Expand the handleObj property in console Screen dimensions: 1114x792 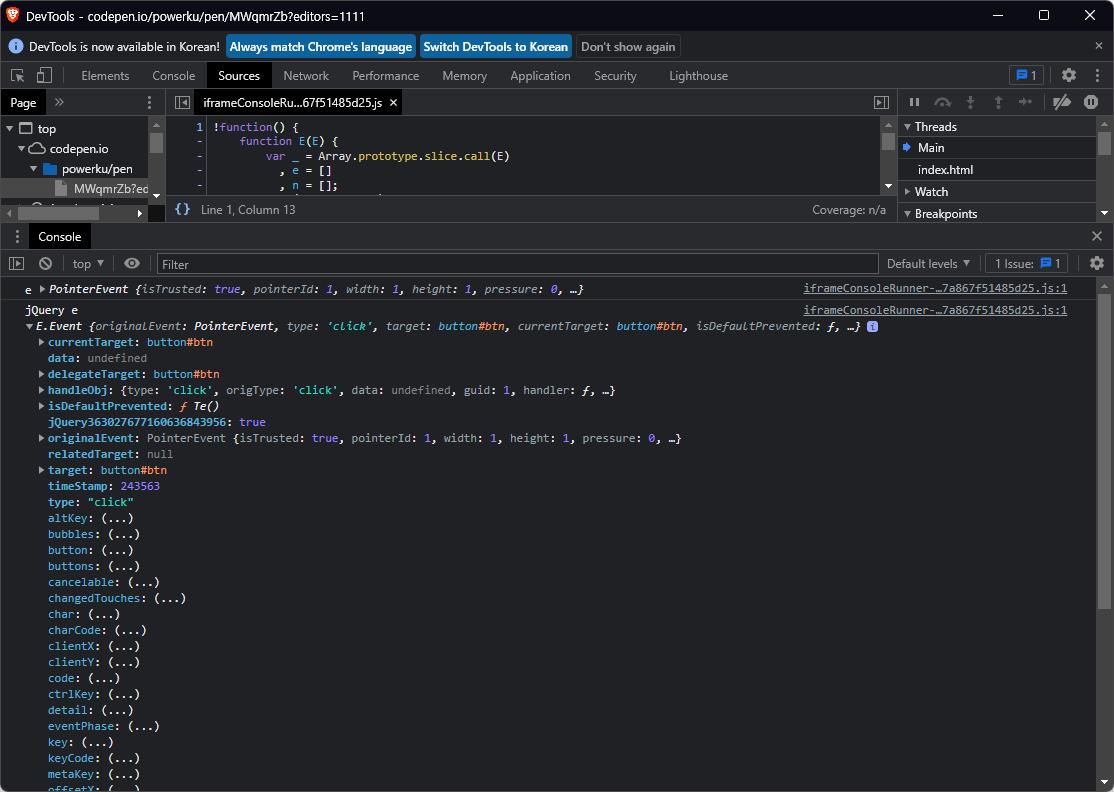42,391
